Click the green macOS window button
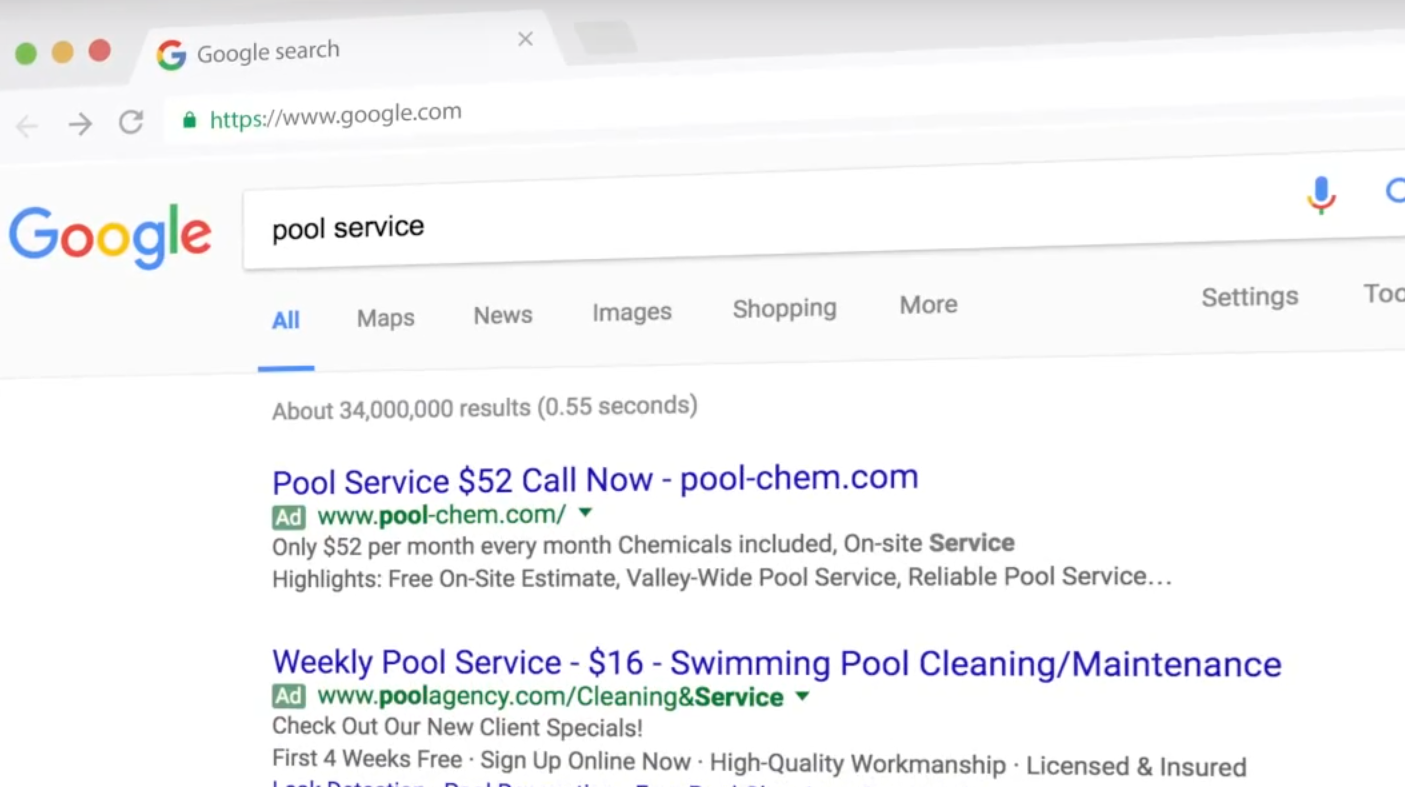Image resolution: width=1405 pixels, height=787 pixels. (x=26, y=53)
